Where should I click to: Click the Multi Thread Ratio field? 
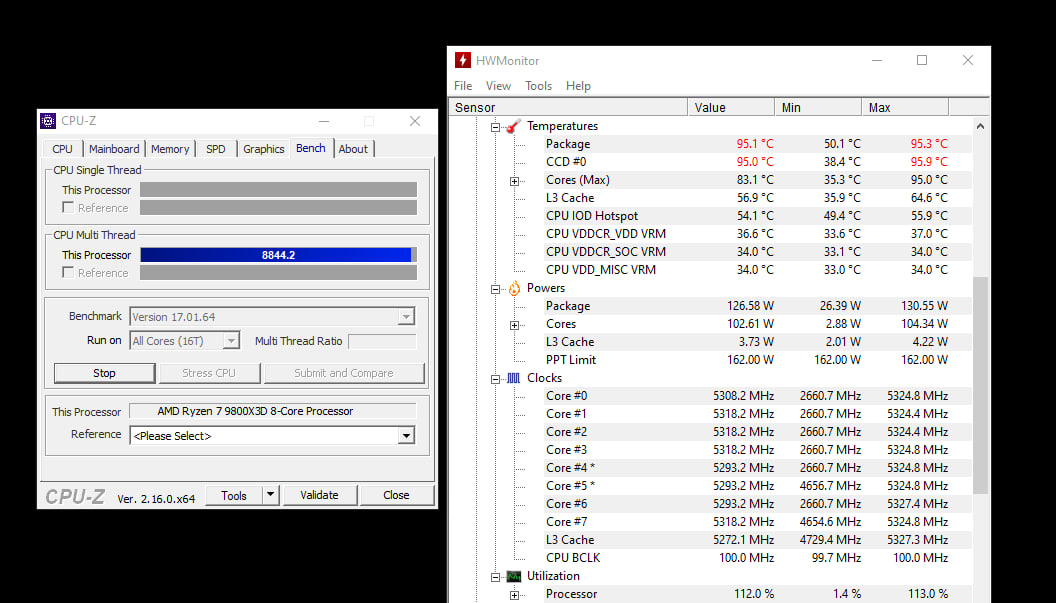point(382,341)
